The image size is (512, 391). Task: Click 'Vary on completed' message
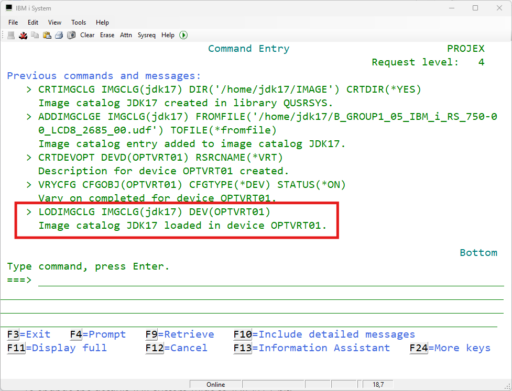tap(157, 198)
